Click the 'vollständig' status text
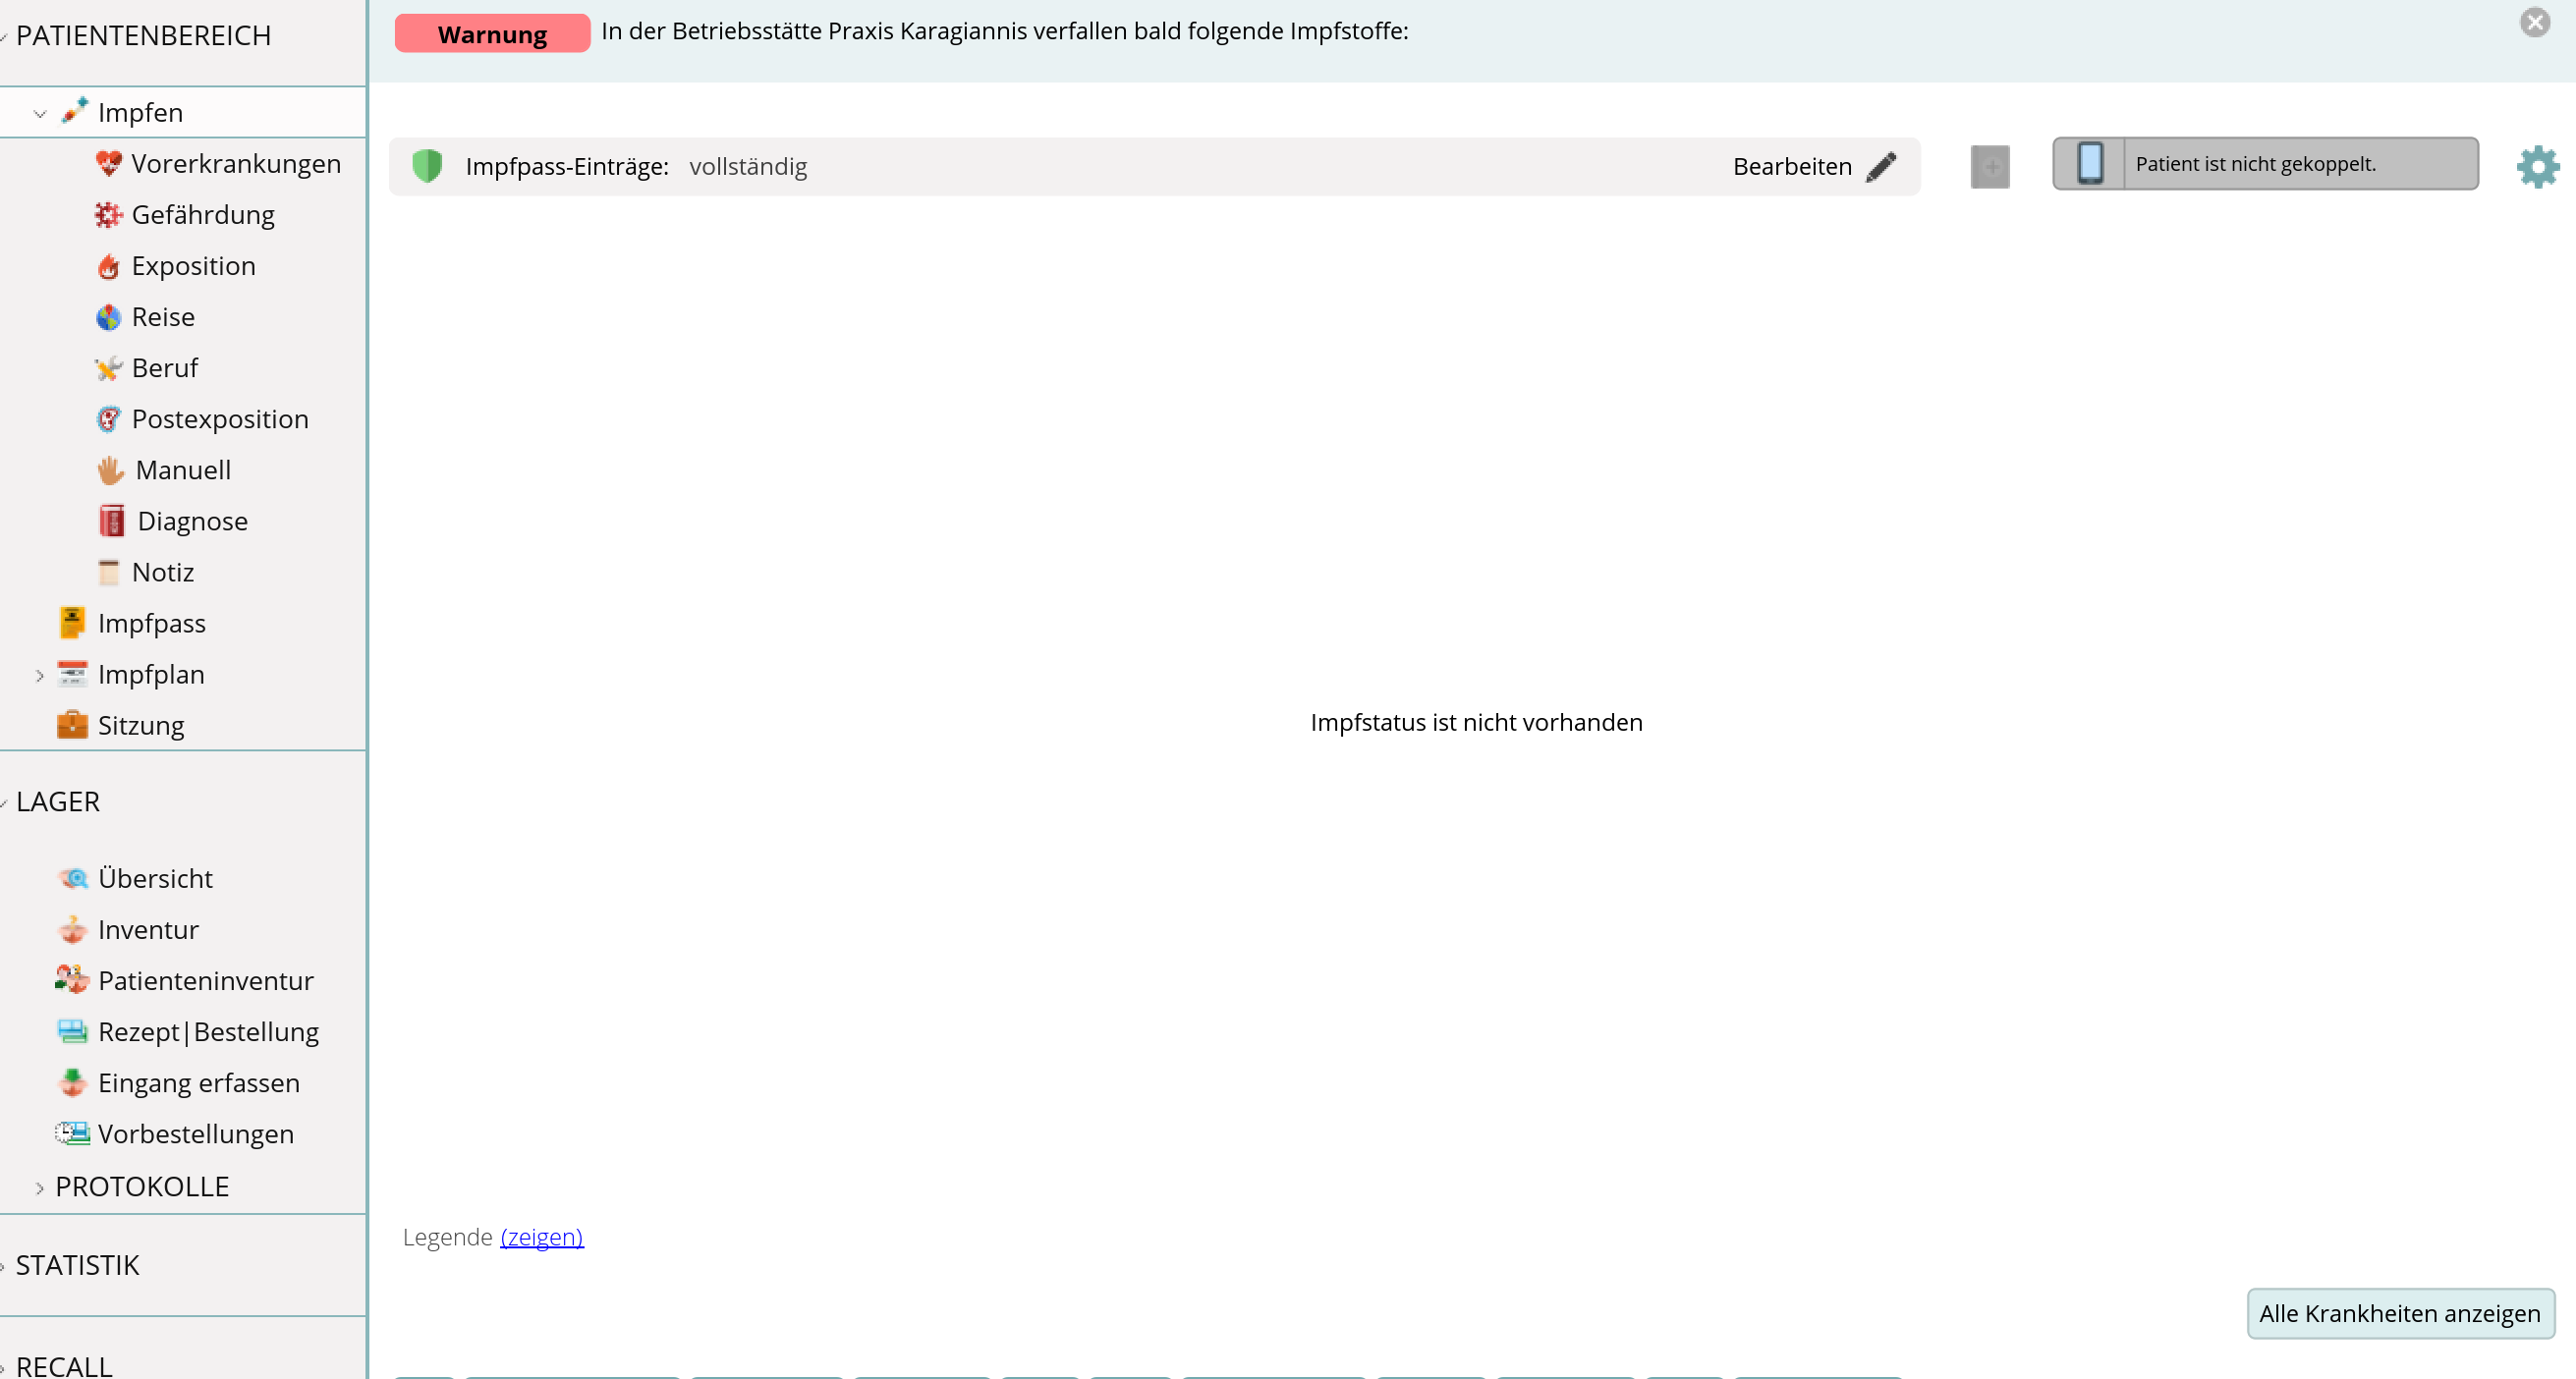Screen dimensions: 2576x1379 click(748, 166)
